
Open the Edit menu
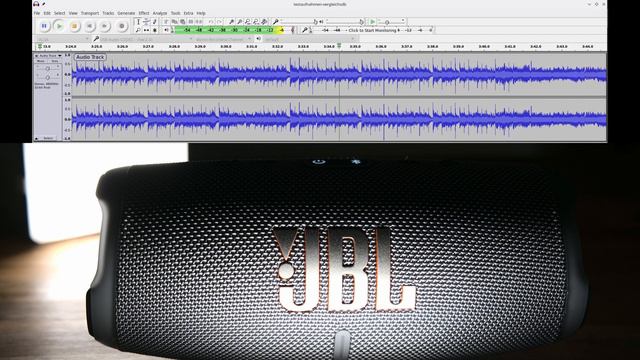pos(47,13)
